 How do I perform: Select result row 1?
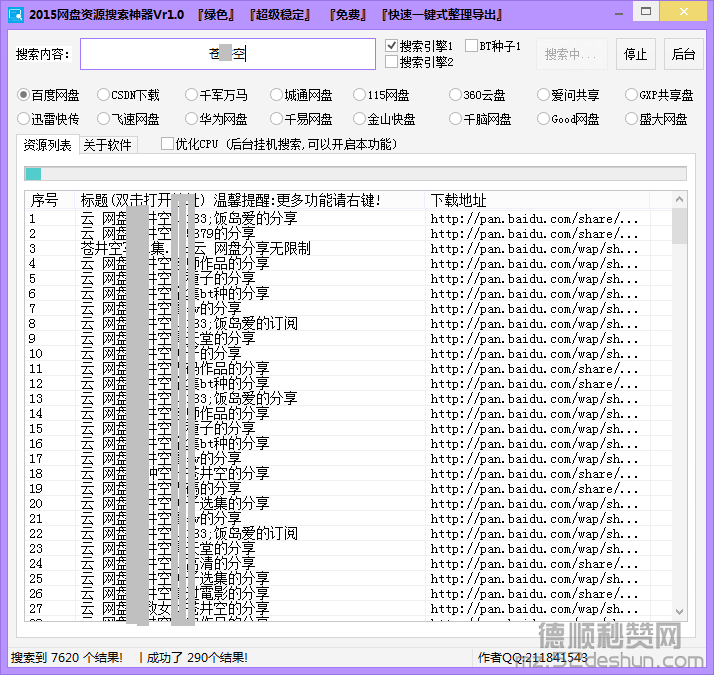348,219
